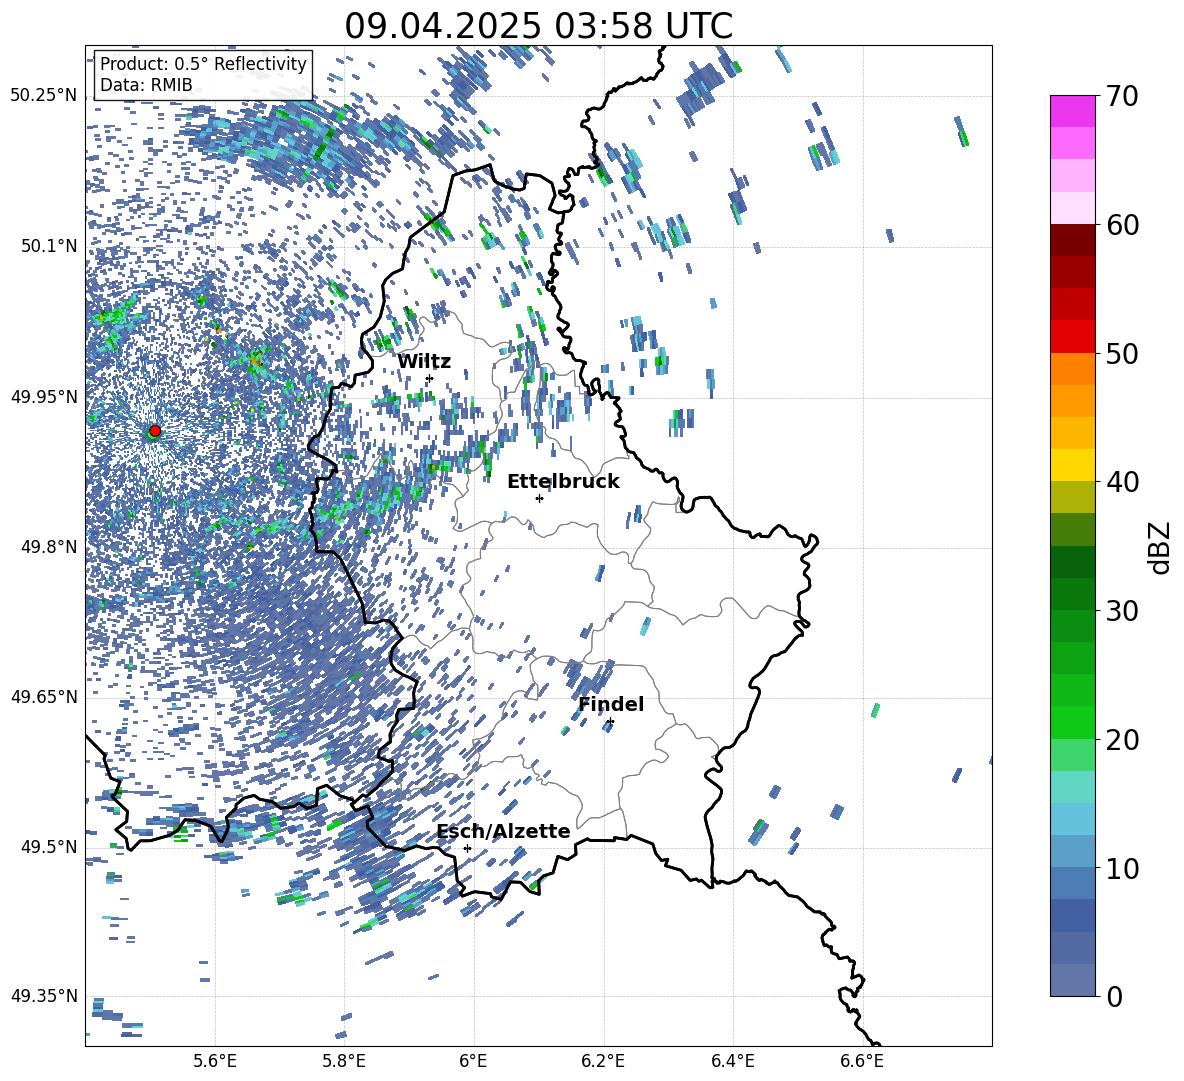
Task: Click the Findel location cross marker
Action: pyautogui.click(x=610, y=722)
